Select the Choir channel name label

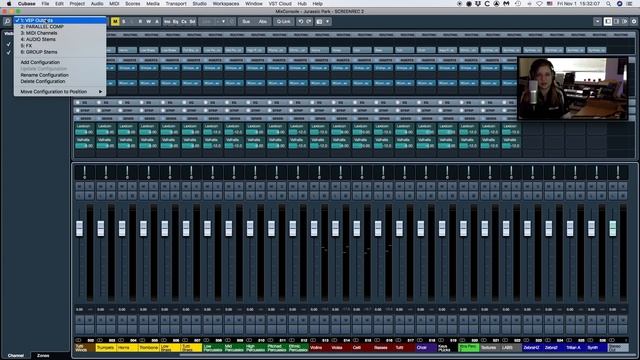[426, 348]
